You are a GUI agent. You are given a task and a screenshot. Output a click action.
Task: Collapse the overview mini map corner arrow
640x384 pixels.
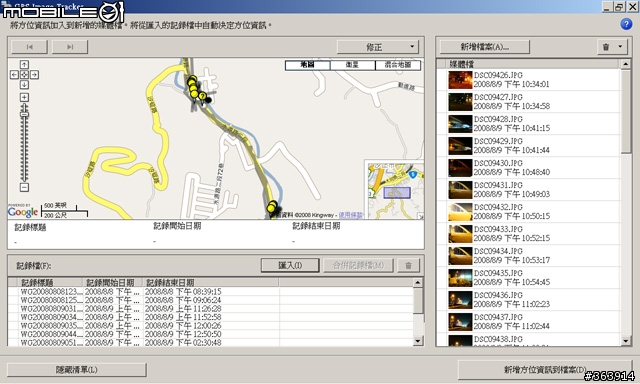420,216
